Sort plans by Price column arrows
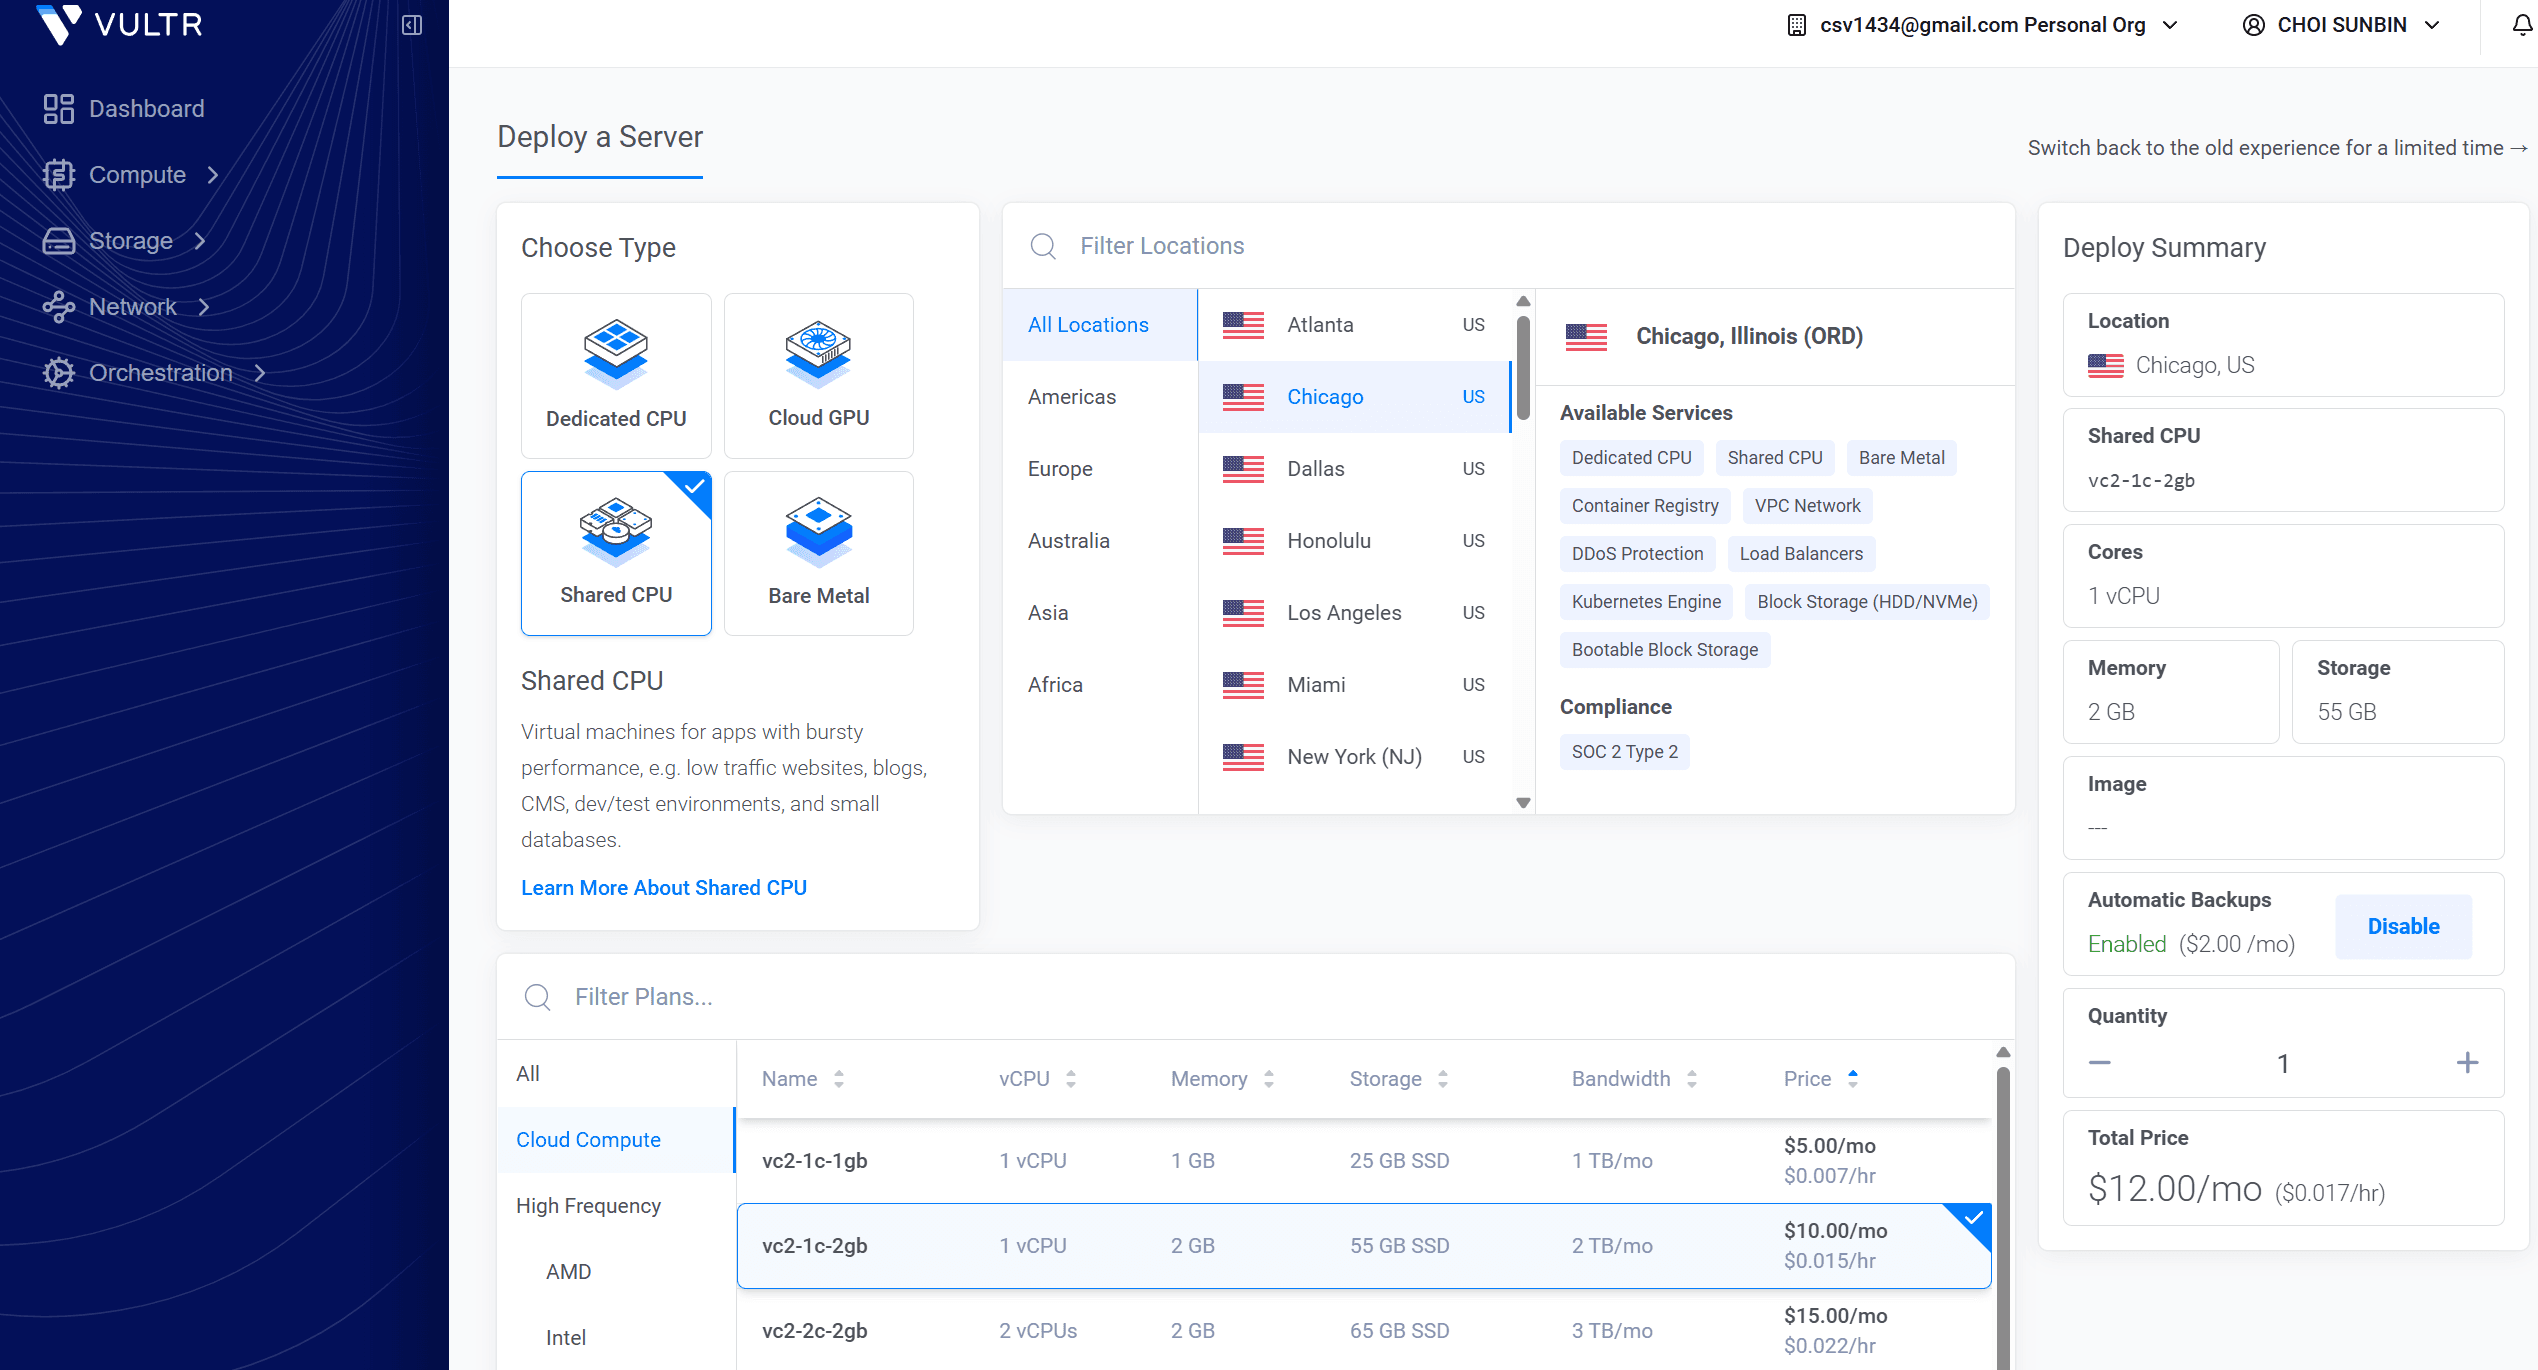The width and height of the screenshot is (2538, 1370). [x=1853, y=1078]
